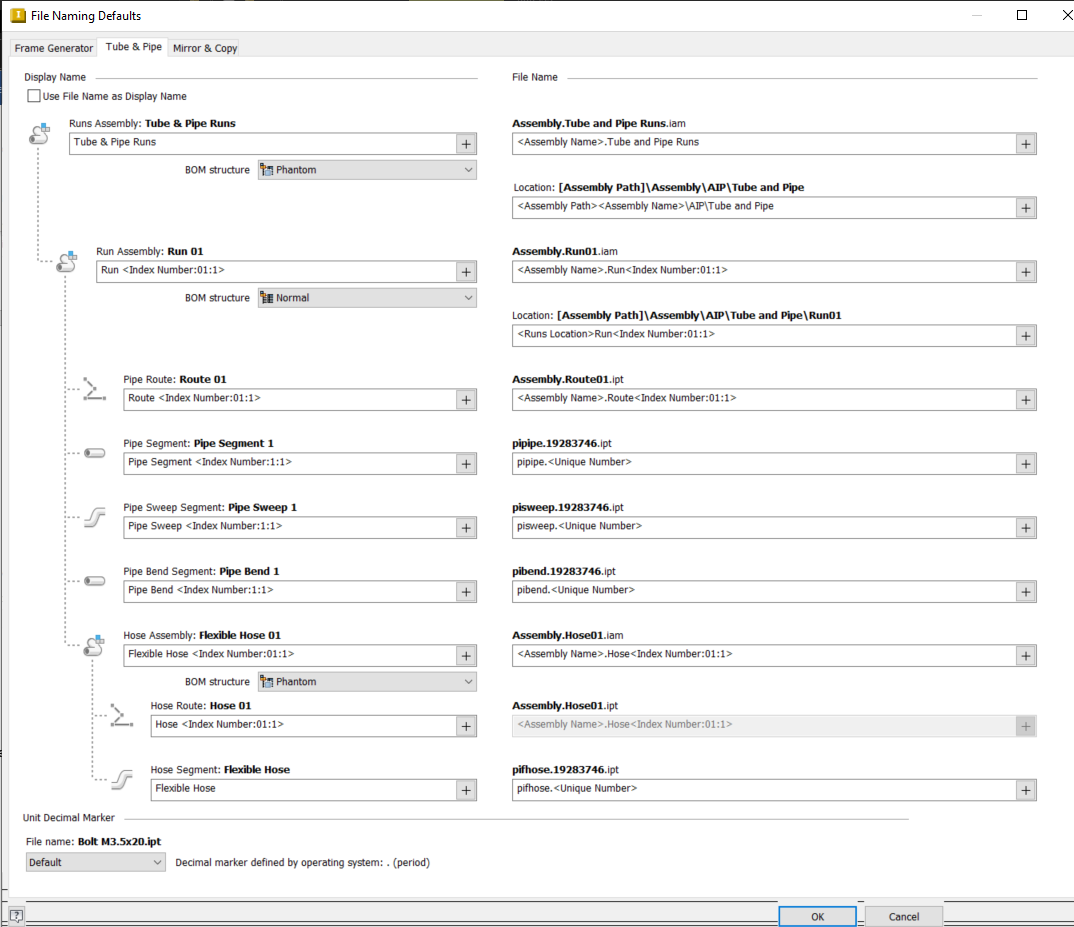
Task: Add token to pisweep file name
Action: click(x=1025, y=528)
